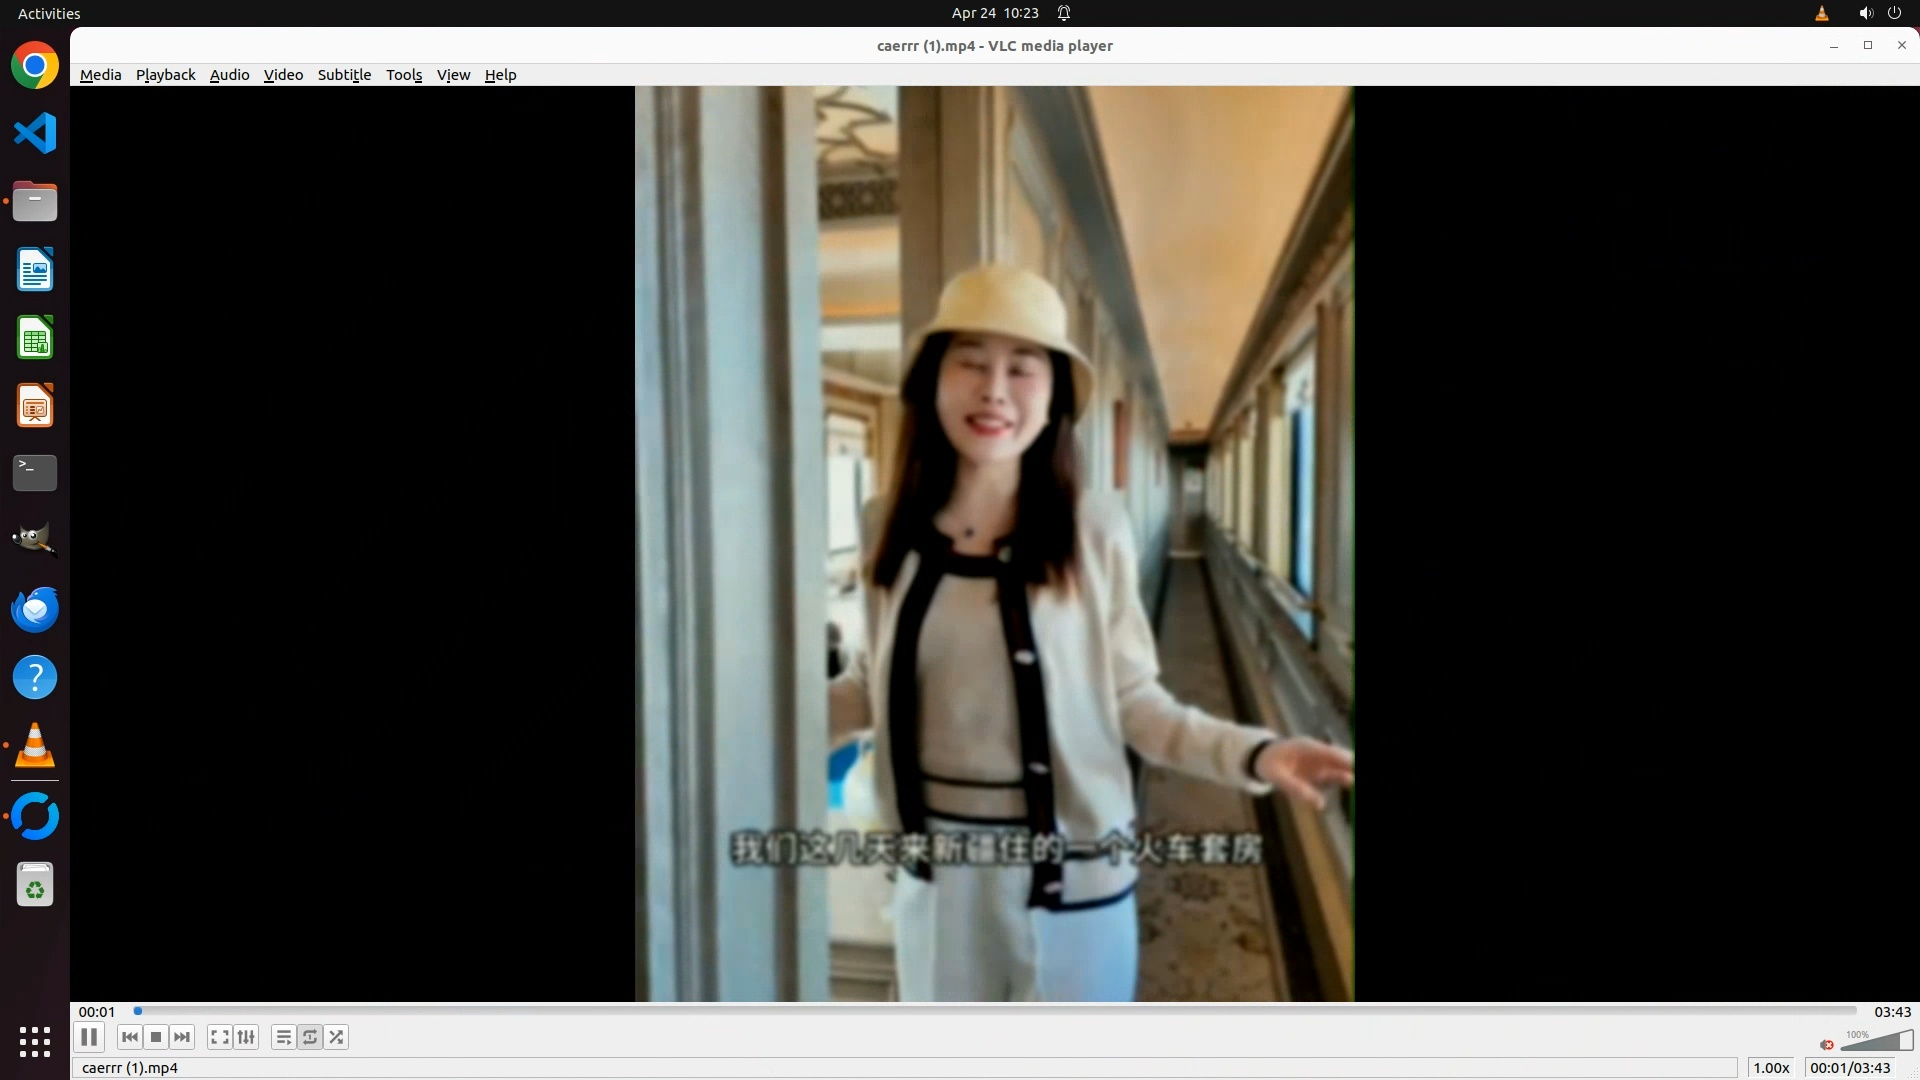The image size is (1920, 1080).
Task: Click the 1.00x playback speed label
Action: click(x=1771, y=1067)
